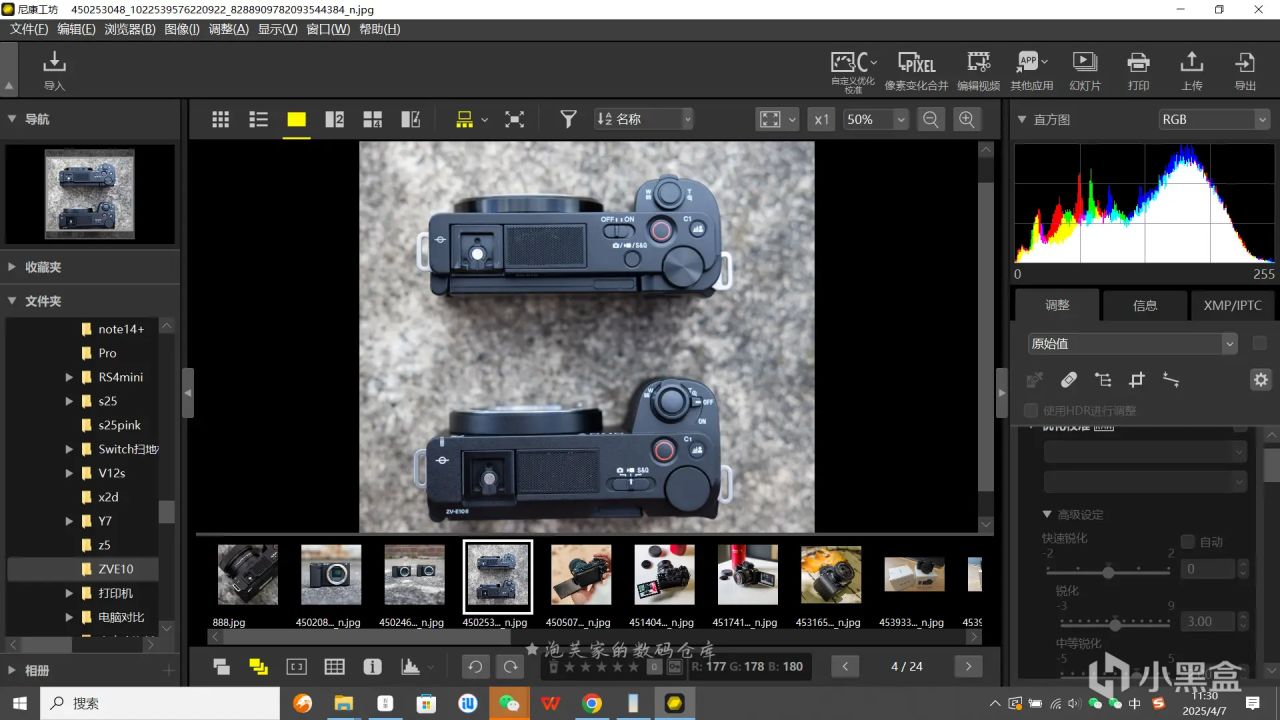The height and width of the screenshot is (720, 1280).
Task: Select the 2-image compare view
Action: [334, 119]
